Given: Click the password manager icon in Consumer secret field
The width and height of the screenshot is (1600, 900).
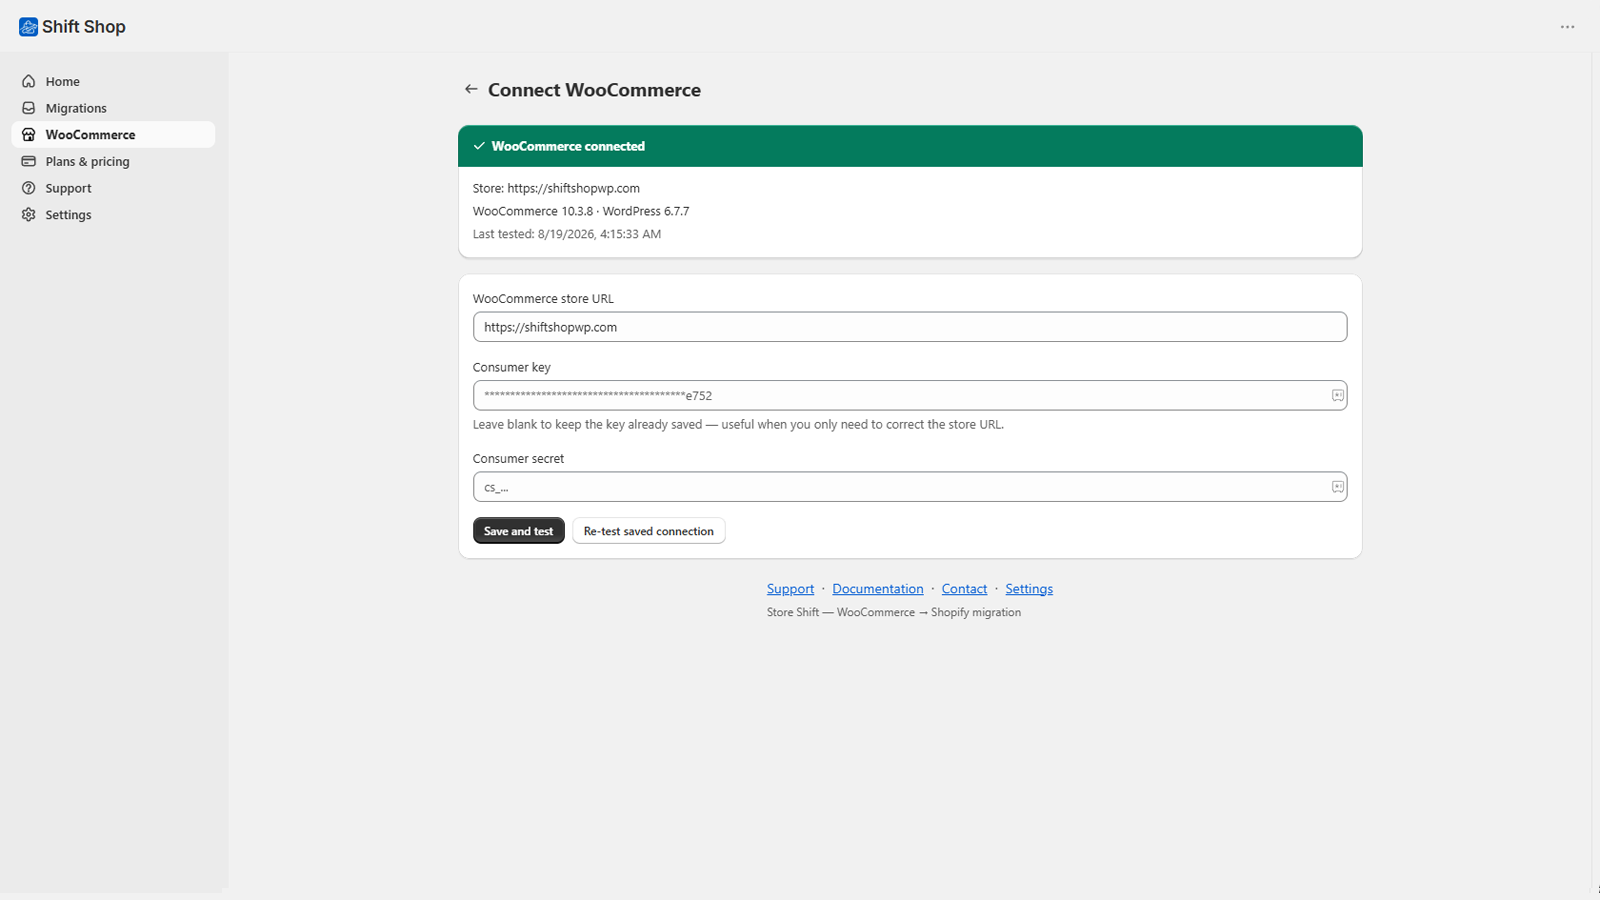Looking at the screenshot, I should pyautogui.click(x=1337, y=487).
